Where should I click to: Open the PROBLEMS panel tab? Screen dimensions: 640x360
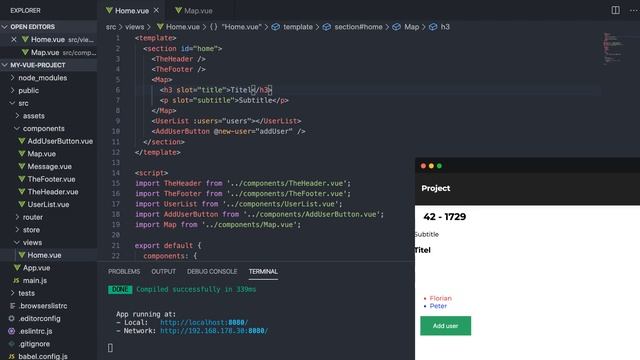tap(124, 271)
